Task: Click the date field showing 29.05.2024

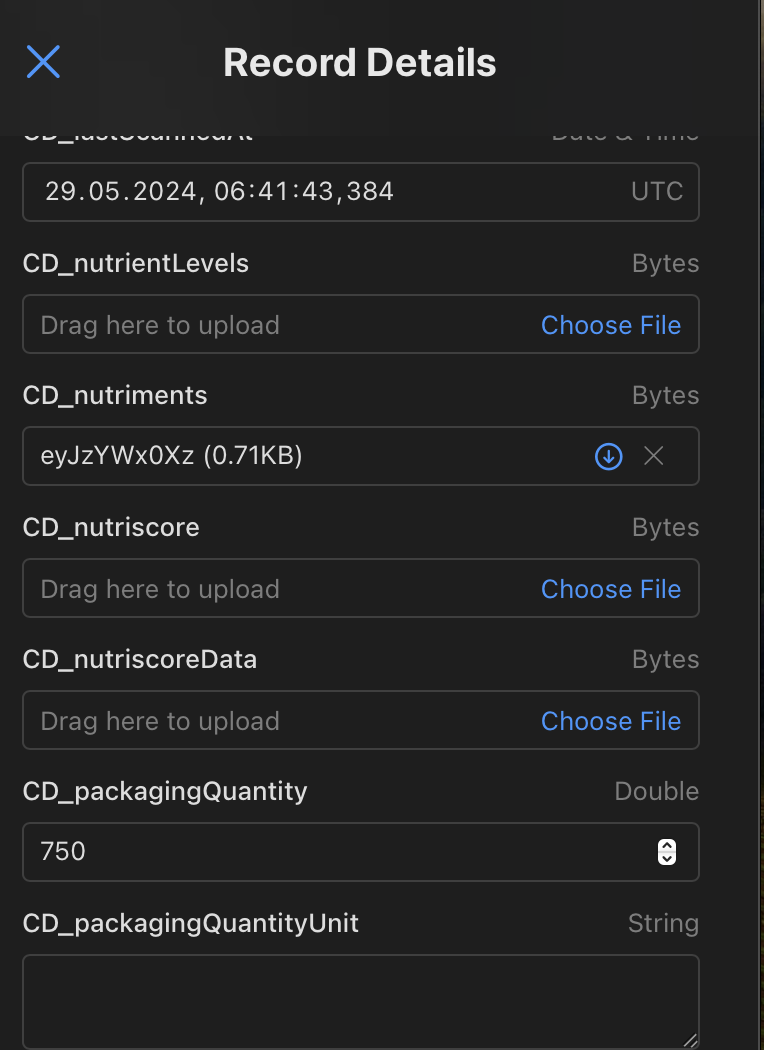Action: point(220,192)
